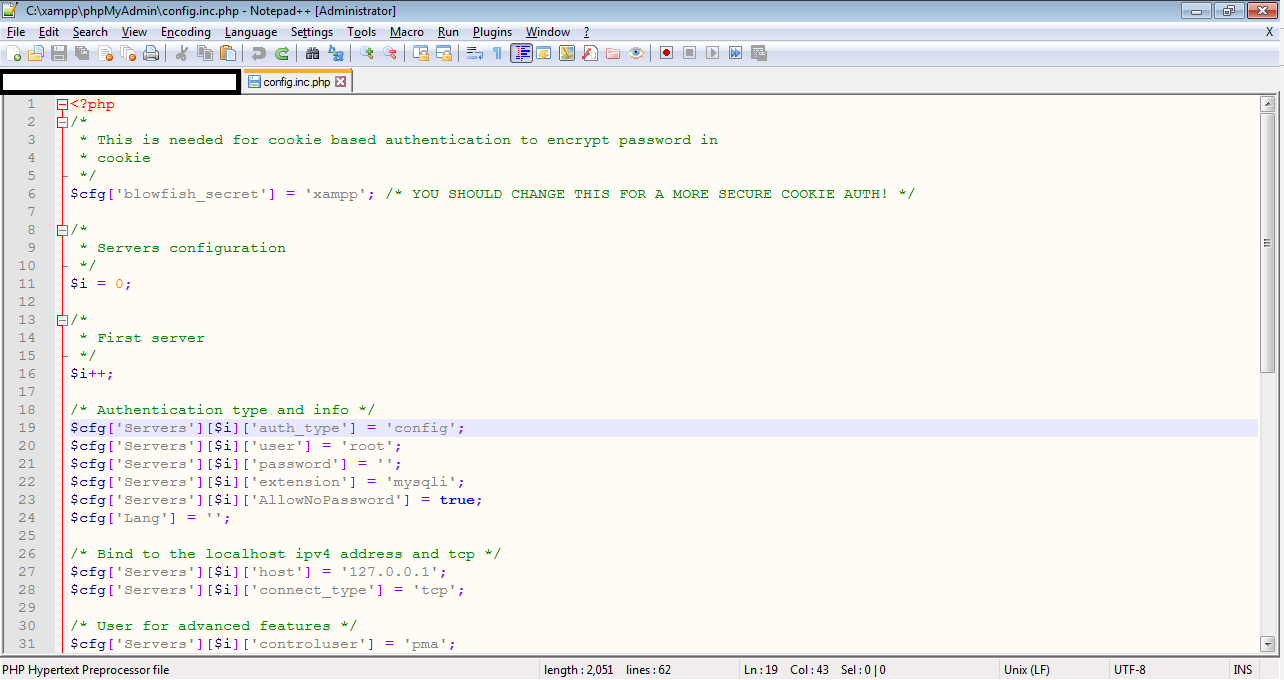Collapse the Servers configuration comment fold
The height and width of the screenshot is (680, 1284).
[x=63, y=229]
